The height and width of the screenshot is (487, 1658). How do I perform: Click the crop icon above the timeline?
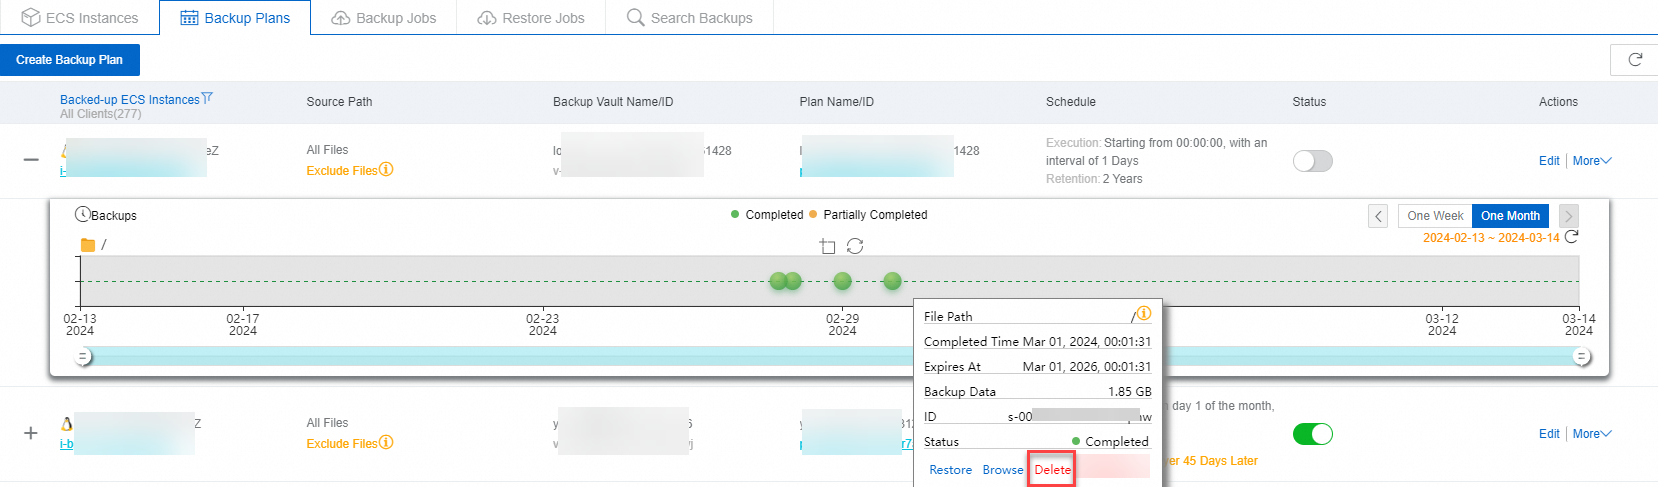click(x=827, y=246)
